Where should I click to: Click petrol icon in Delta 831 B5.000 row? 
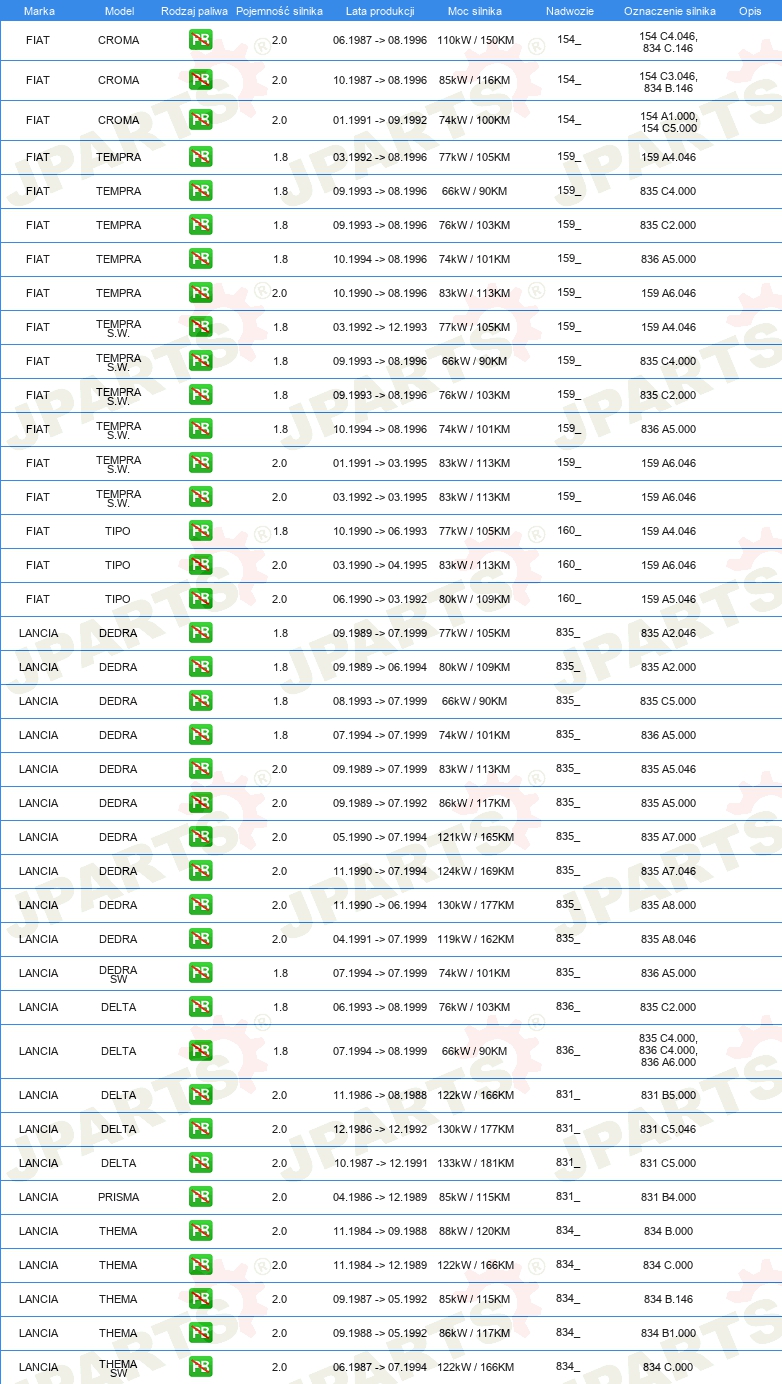(201, 1095)
